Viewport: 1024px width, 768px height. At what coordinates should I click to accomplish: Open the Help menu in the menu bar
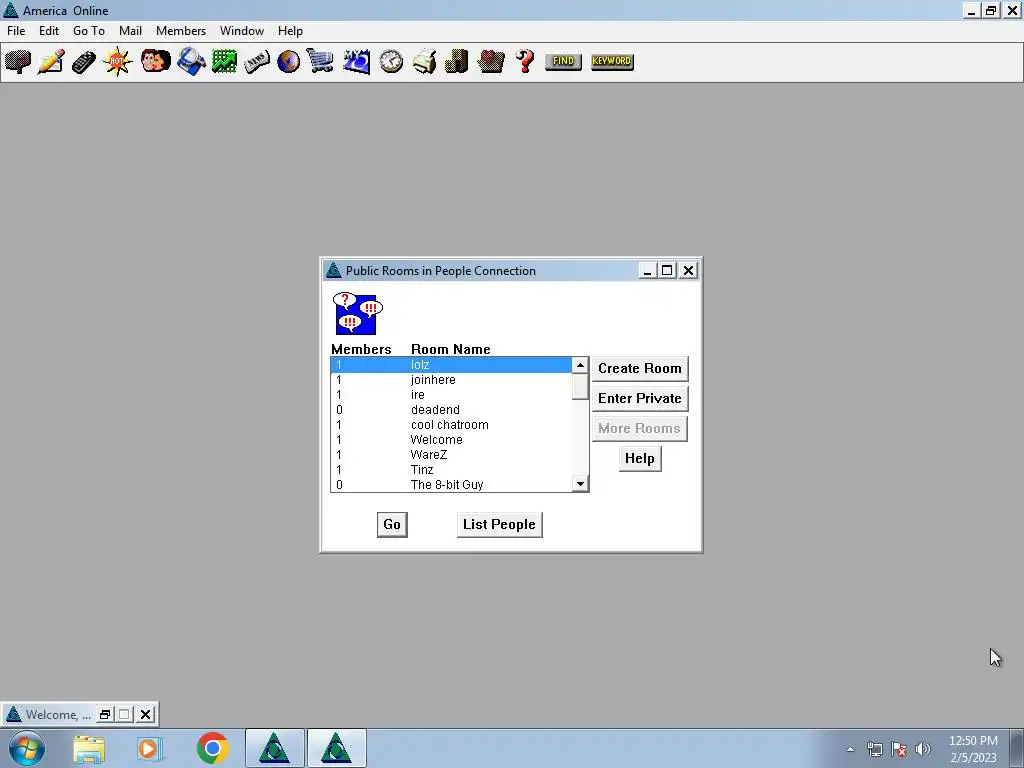(290, 31)
